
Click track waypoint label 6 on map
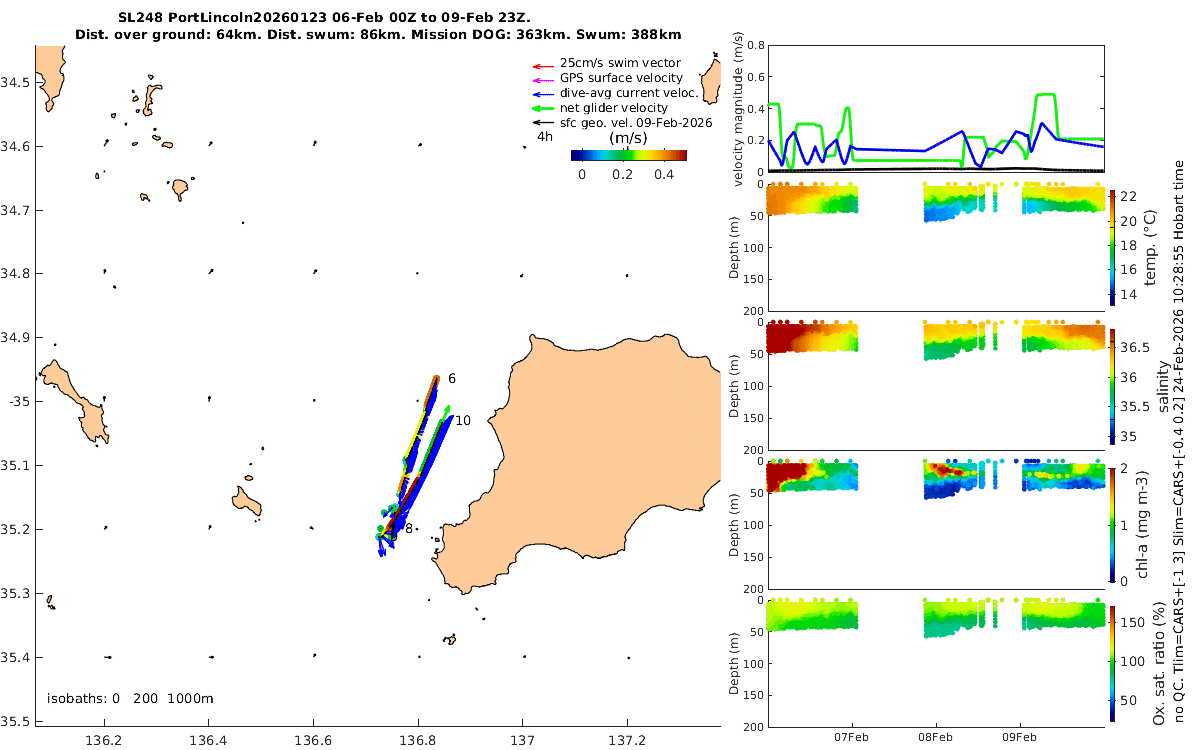pyautogui.click(x=452, y=379)
